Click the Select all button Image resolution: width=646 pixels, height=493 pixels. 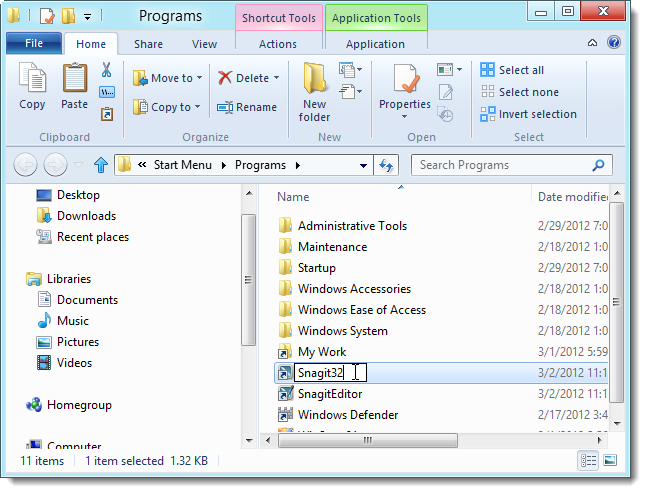[x=512, y=70]
